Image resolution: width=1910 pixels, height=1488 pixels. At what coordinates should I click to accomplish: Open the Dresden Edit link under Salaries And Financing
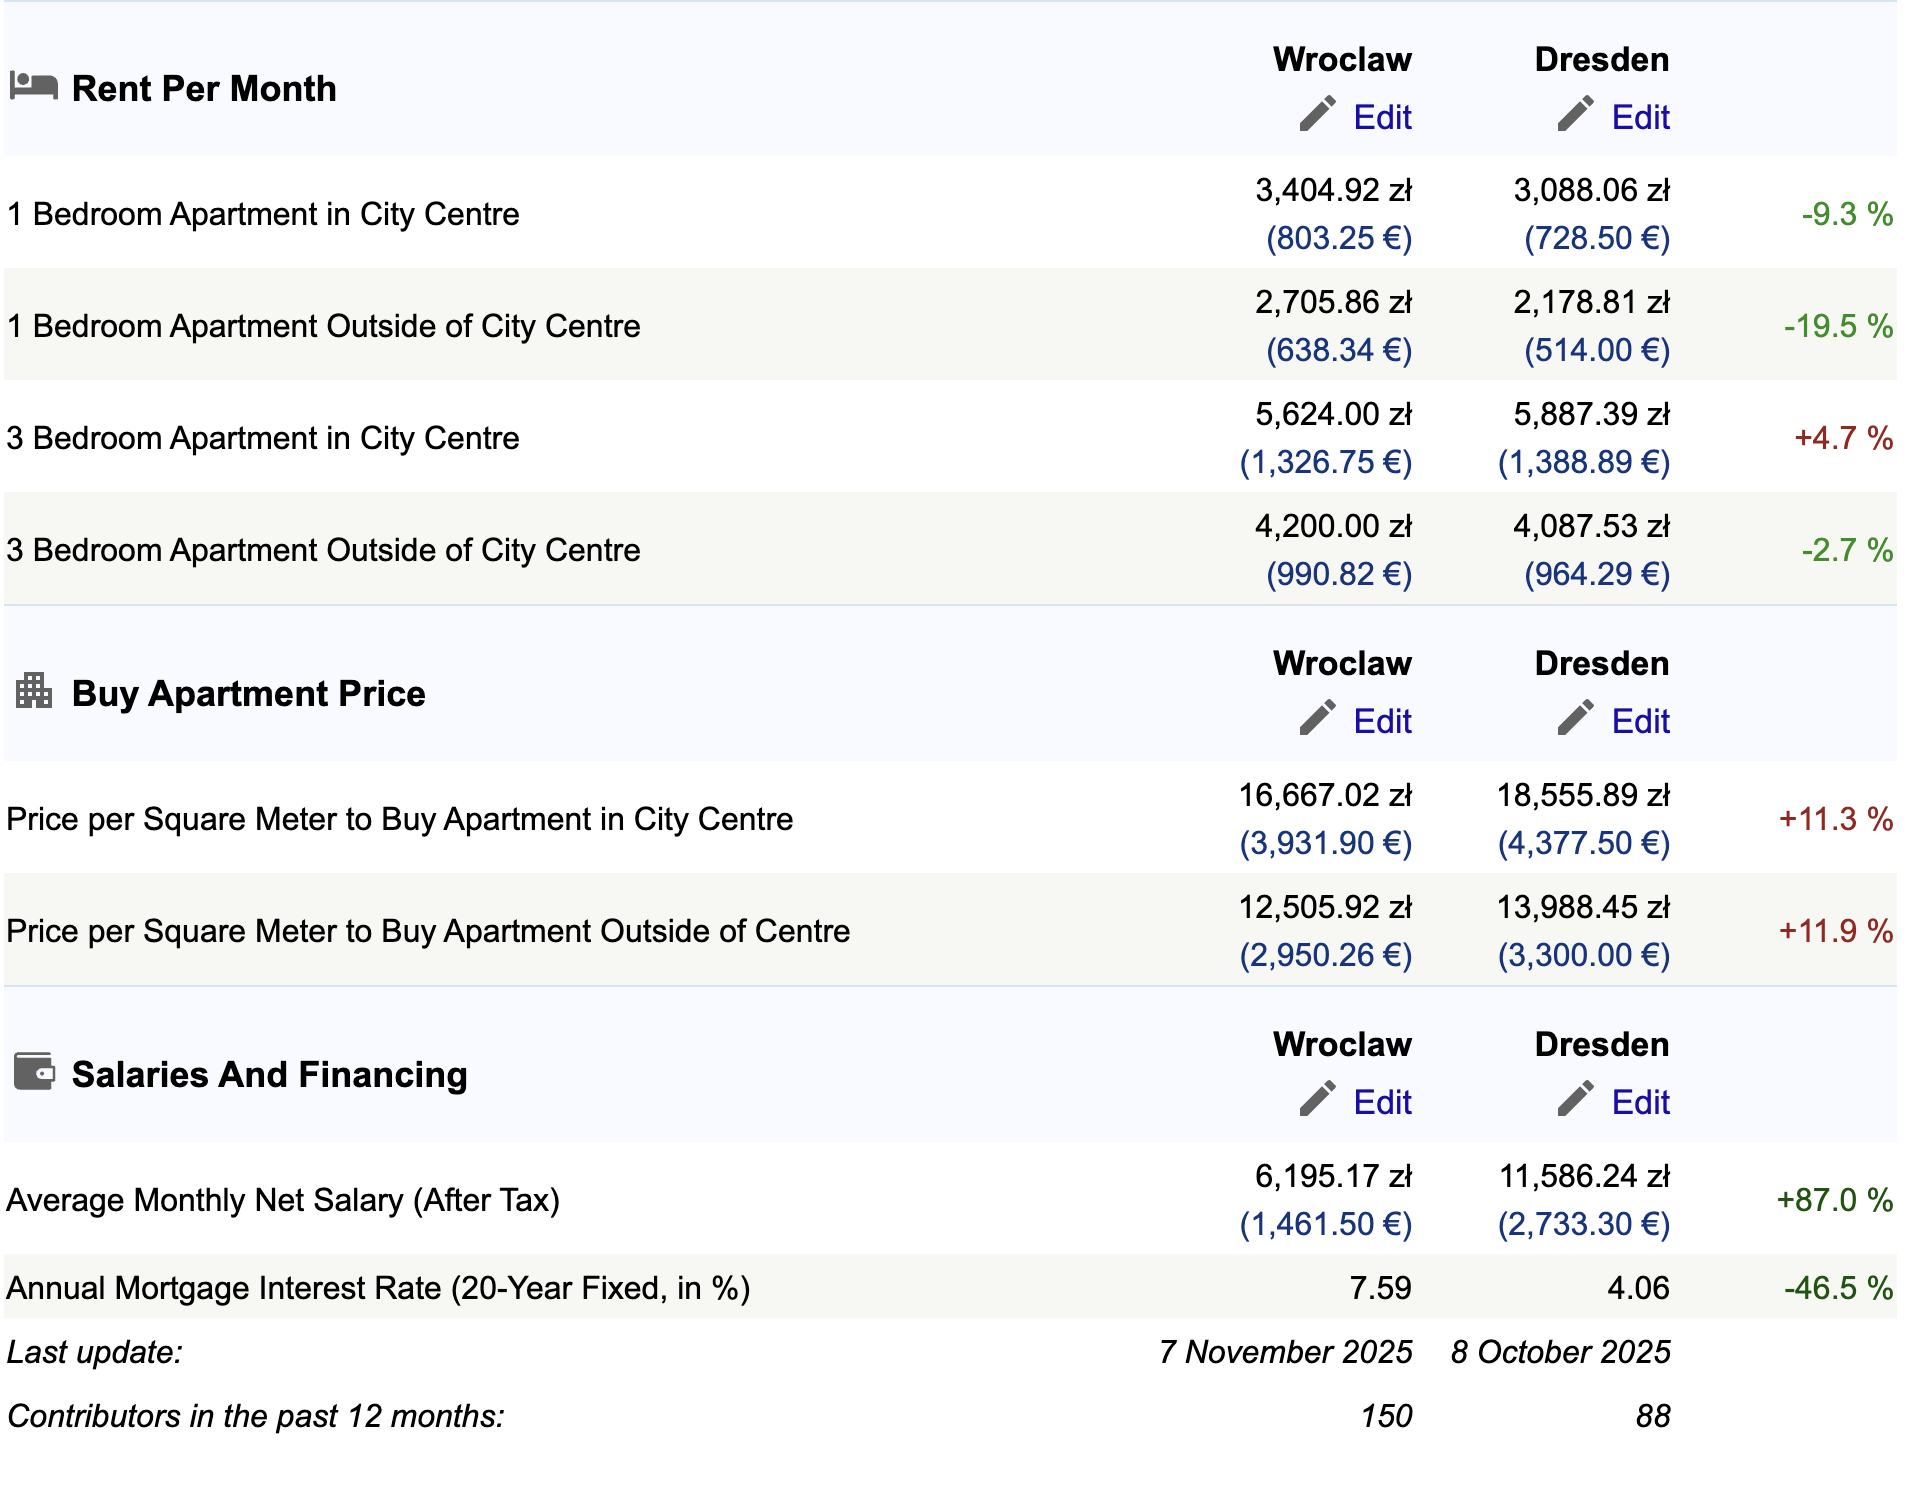click(x=1640, y=1103)
